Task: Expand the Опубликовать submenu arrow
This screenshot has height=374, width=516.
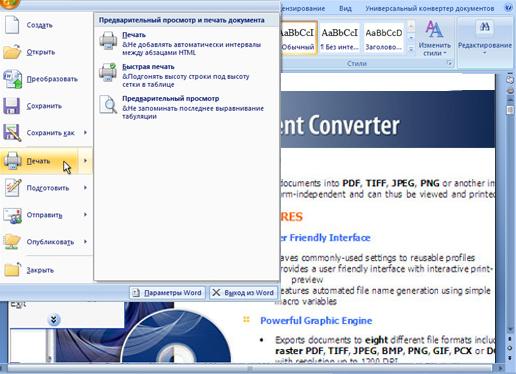Action: (86, 242)
